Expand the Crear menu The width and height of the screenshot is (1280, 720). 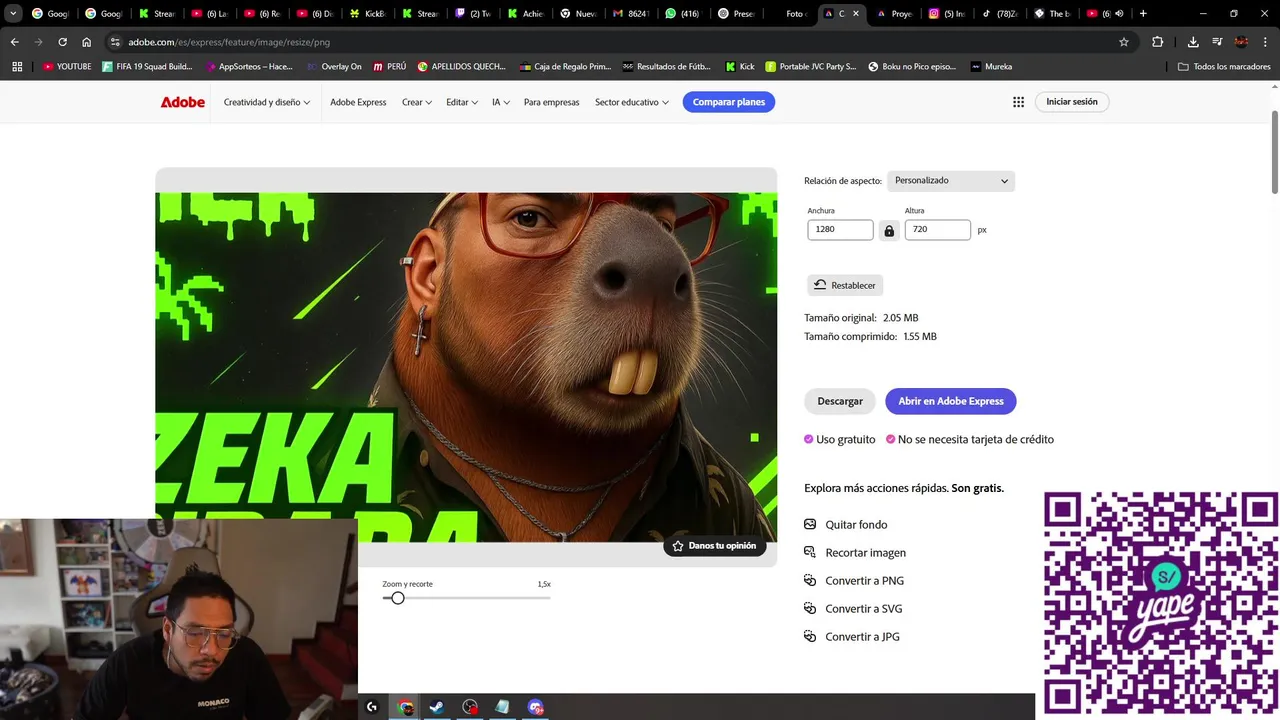pos(417,102)
